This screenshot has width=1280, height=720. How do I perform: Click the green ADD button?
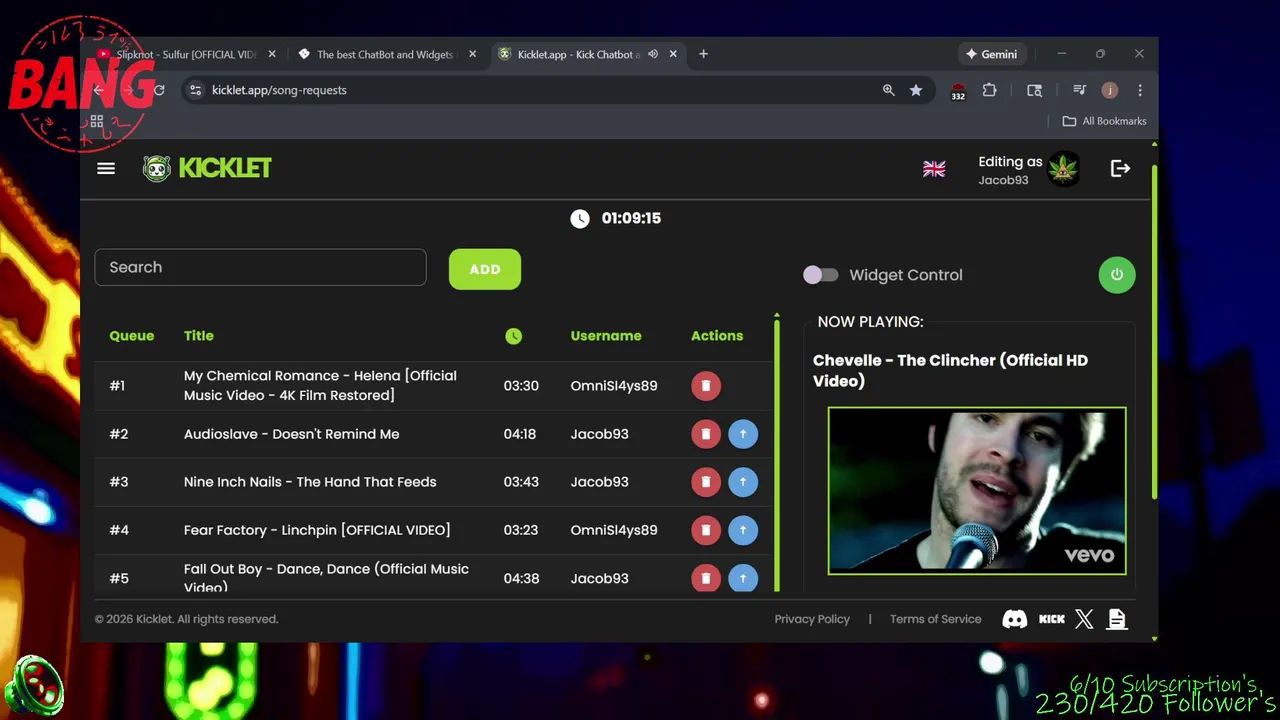(x=485, y=269)
